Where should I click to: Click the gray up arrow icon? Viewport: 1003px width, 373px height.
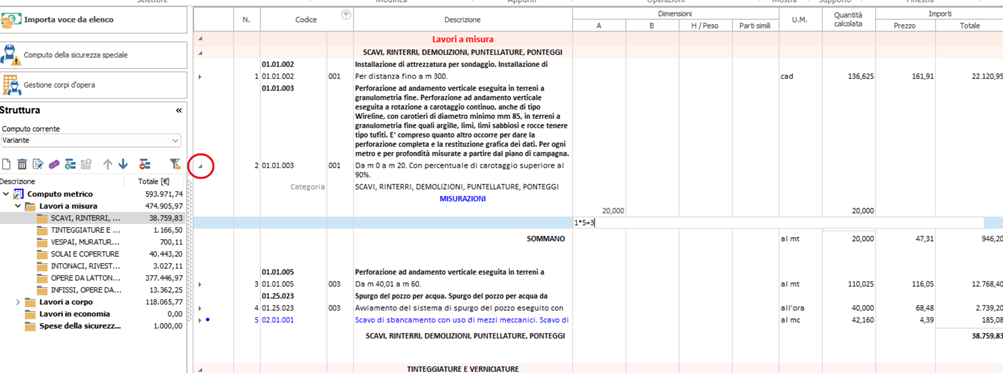pos(107,164)
